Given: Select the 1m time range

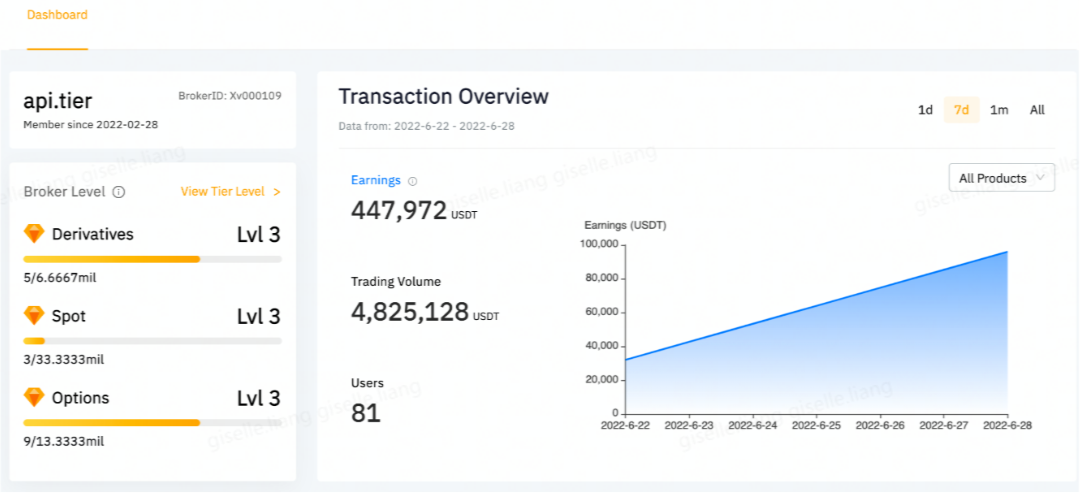Looking at the screenshot, I should (x=999, y=110).
